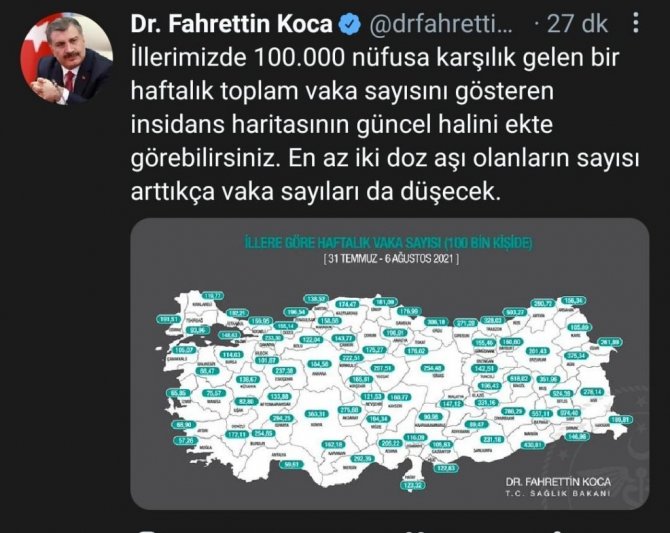Click the 174.47 value label on map
The width and height of the screenshot is (670, 533).
pos(347,304)
